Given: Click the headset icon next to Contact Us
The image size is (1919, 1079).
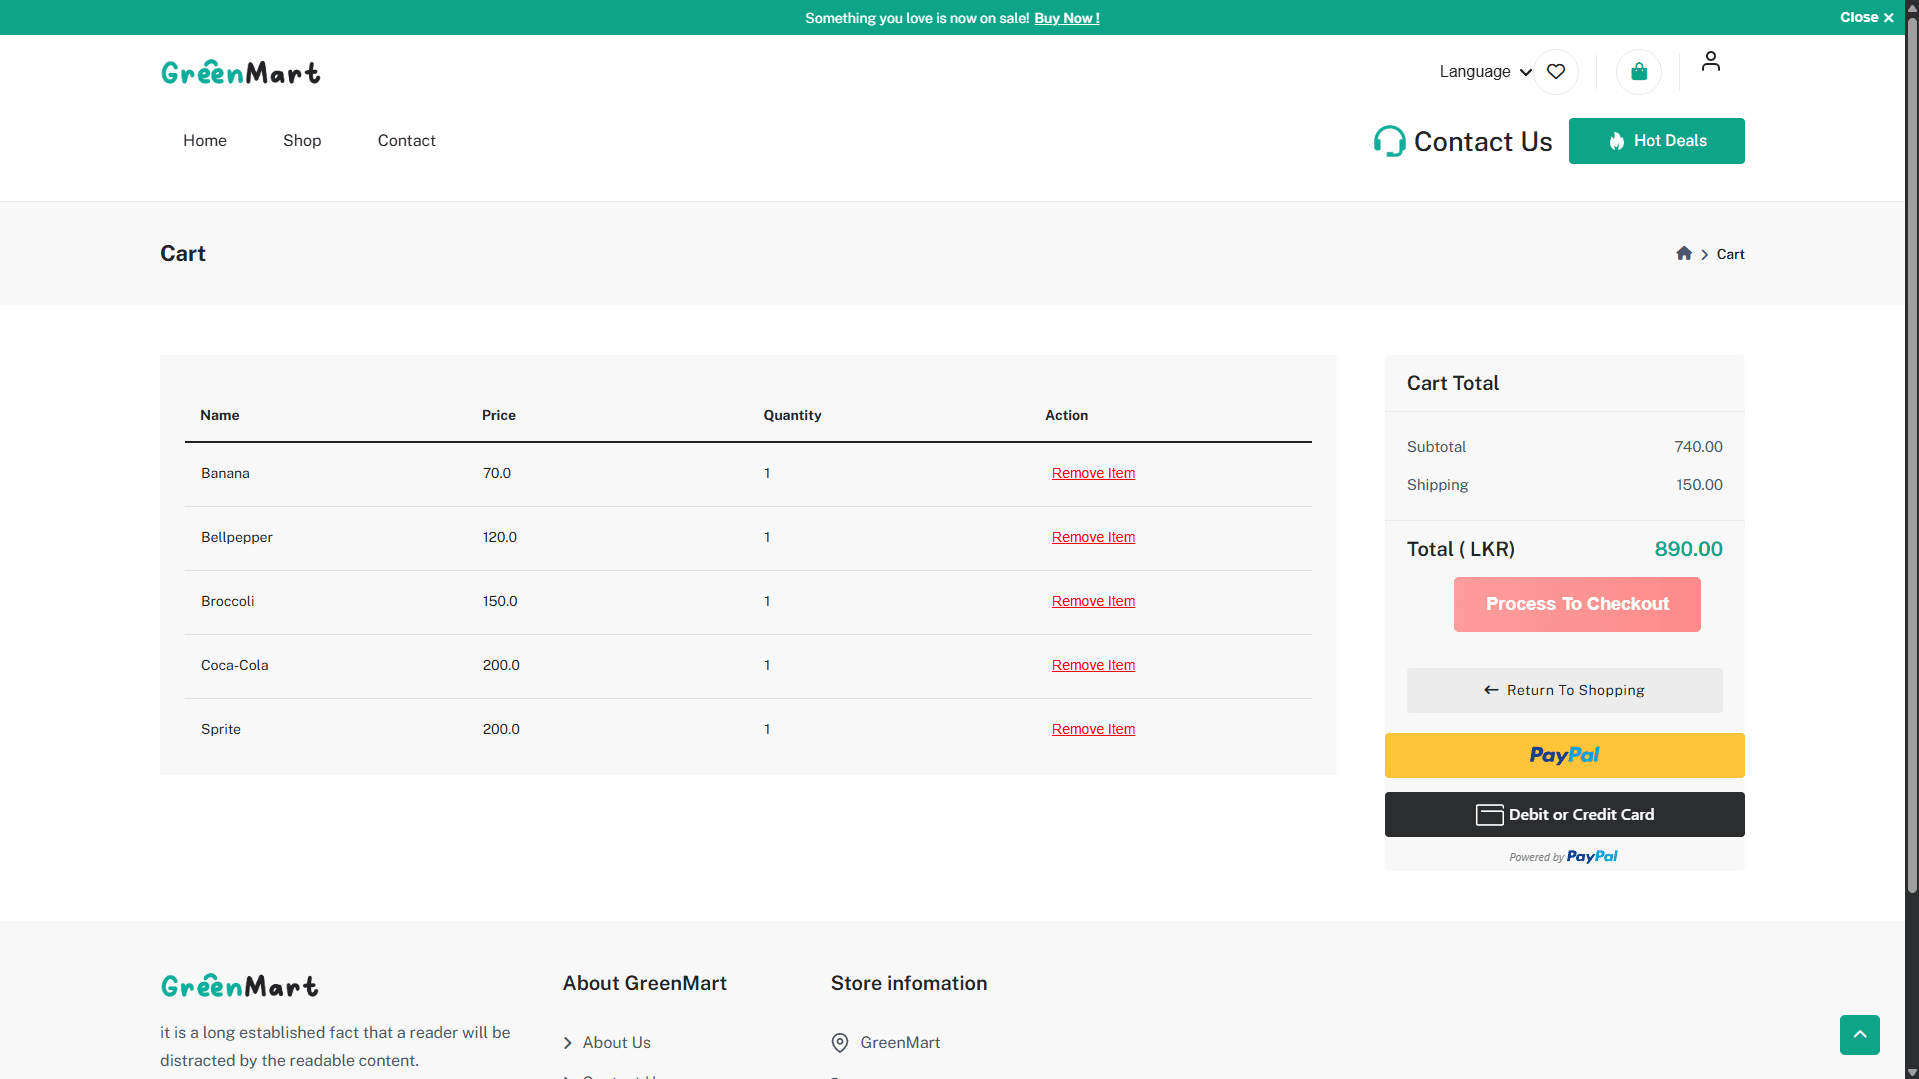Looking at the screenshot, I should pos(1389,140).
